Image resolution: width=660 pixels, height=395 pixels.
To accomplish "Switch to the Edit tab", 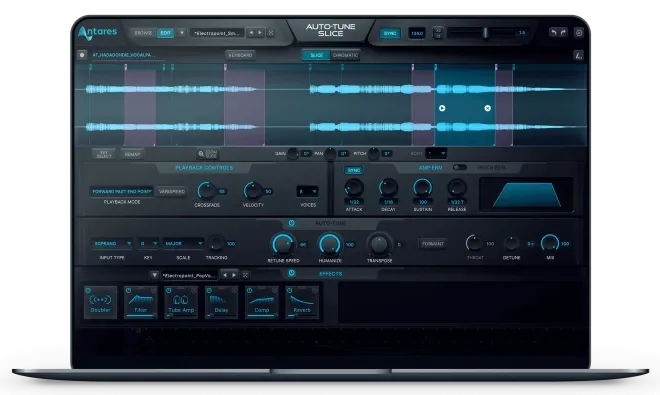I will coord(165,33).
